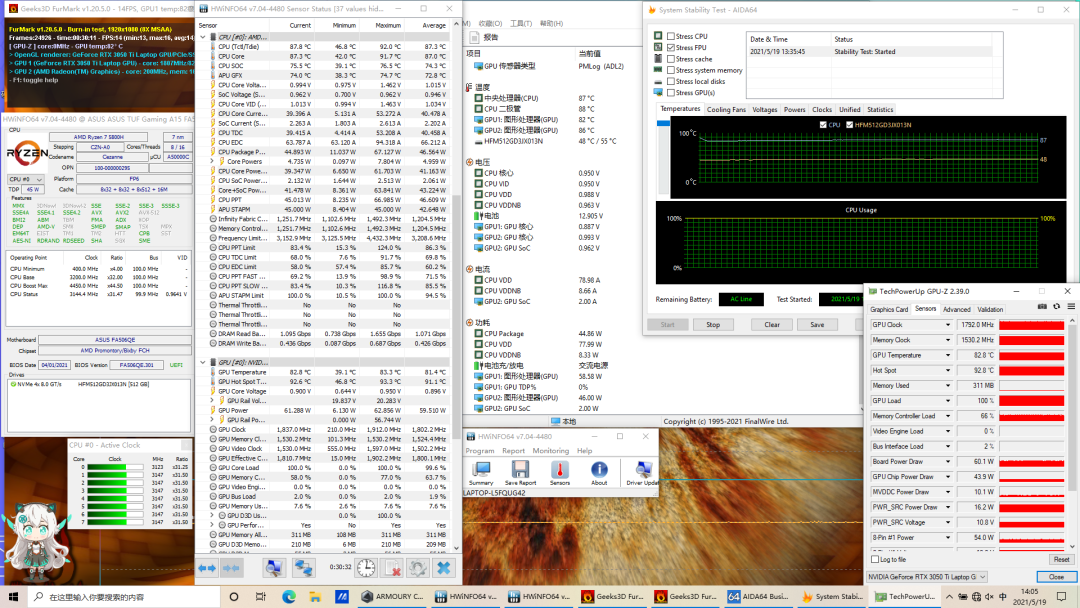The image size is (1080, 608).
Task: Open File Explorer from taskbar
Action: point(315,596)
